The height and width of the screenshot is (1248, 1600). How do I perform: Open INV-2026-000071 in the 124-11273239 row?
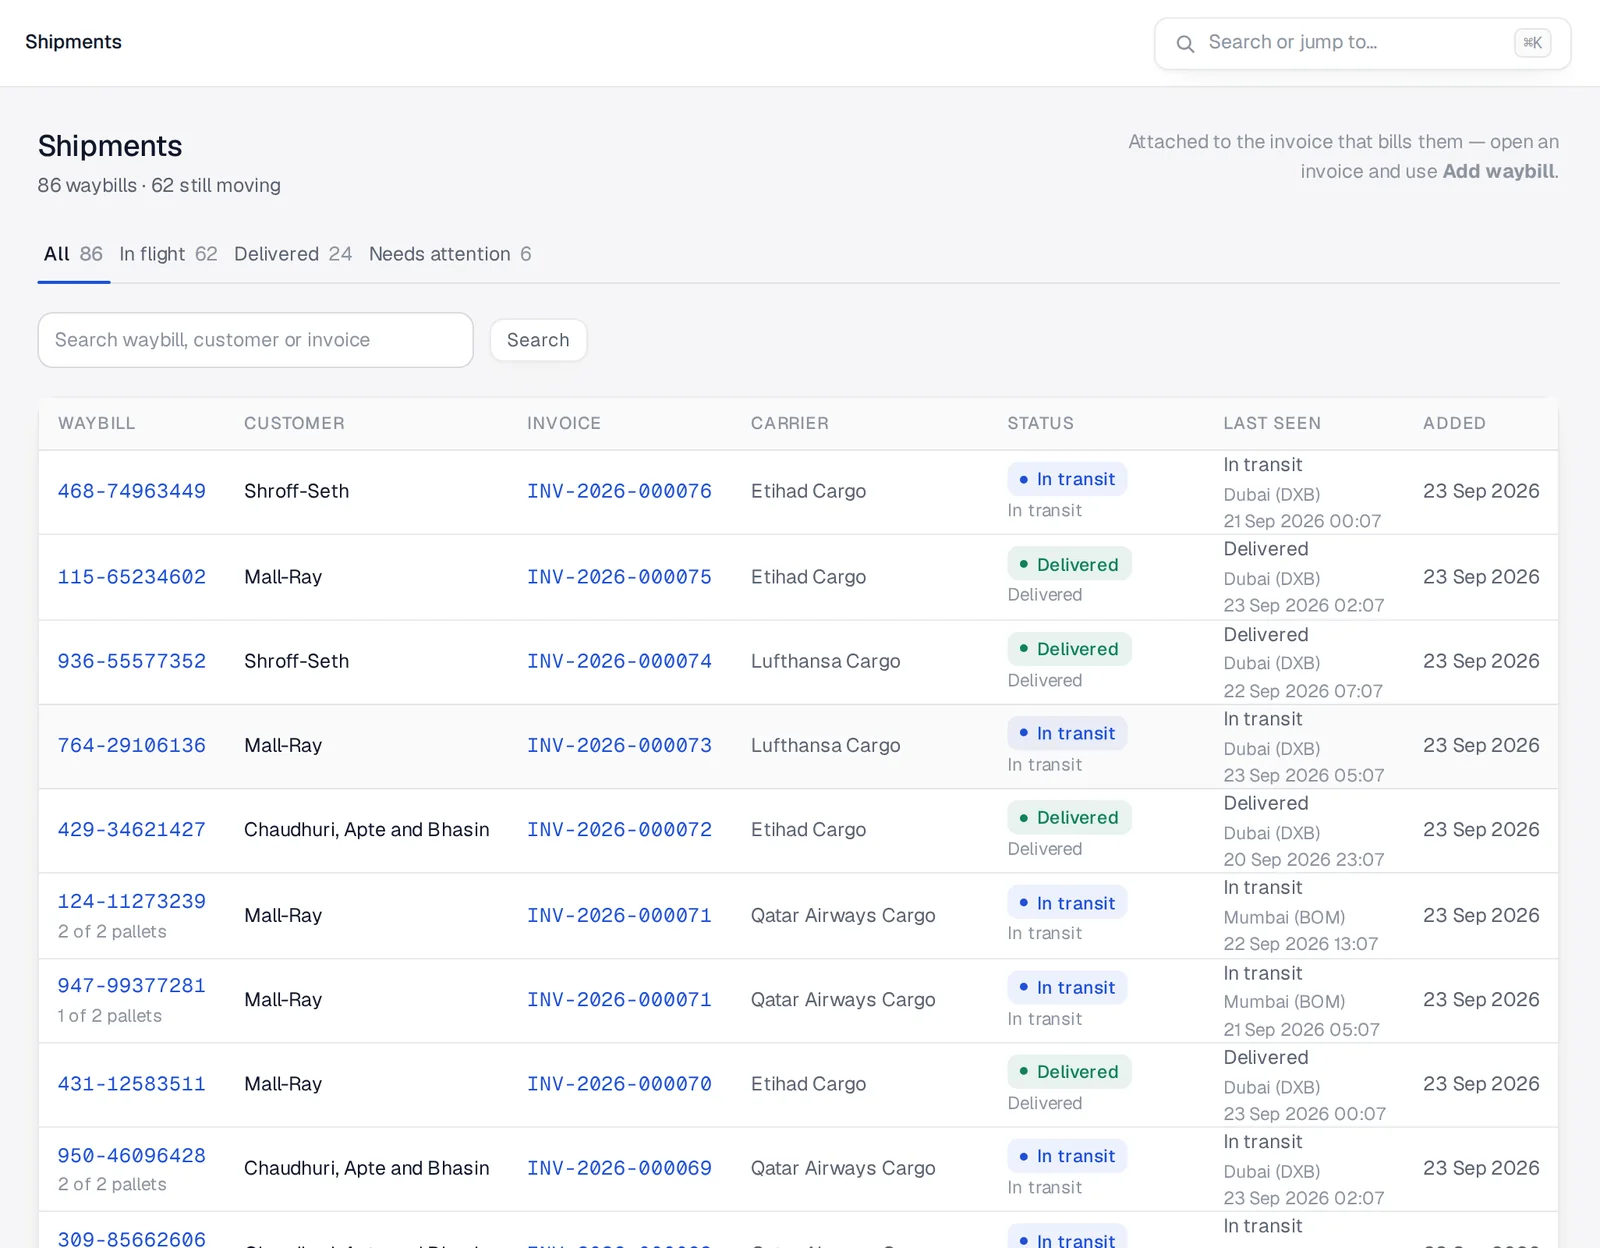pyautogui.click(x=619, y=915)
